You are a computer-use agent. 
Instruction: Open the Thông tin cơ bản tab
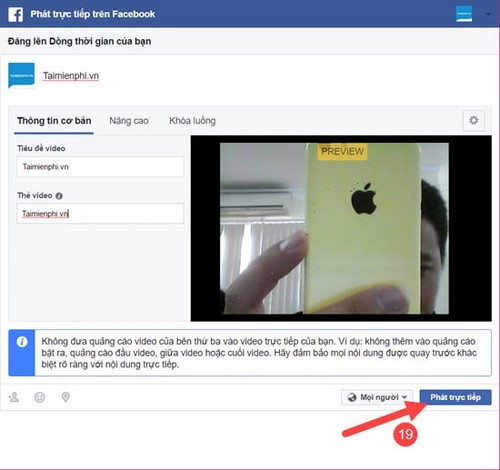click(54, 121)
